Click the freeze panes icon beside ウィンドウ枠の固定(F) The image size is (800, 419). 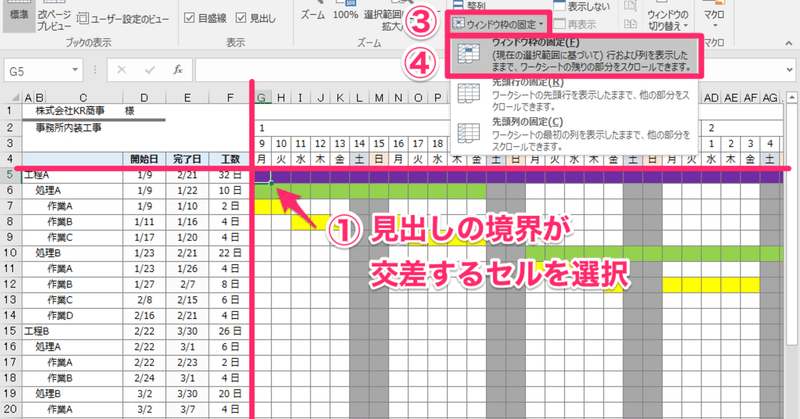(x=468, y=54)
